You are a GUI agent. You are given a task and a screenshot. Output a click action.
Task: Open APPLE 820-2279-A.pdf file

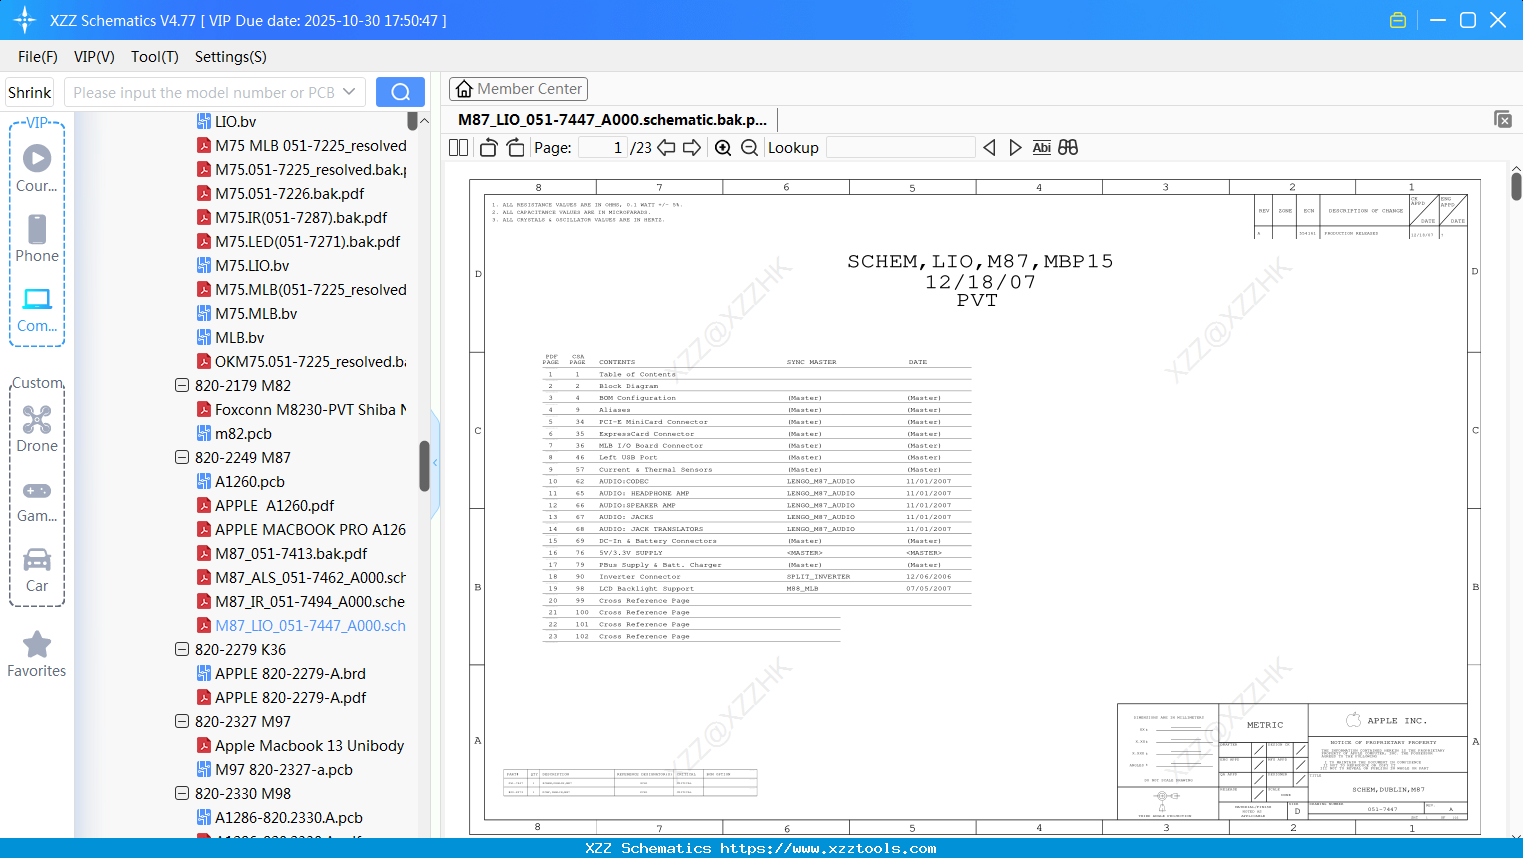[291, 698]
